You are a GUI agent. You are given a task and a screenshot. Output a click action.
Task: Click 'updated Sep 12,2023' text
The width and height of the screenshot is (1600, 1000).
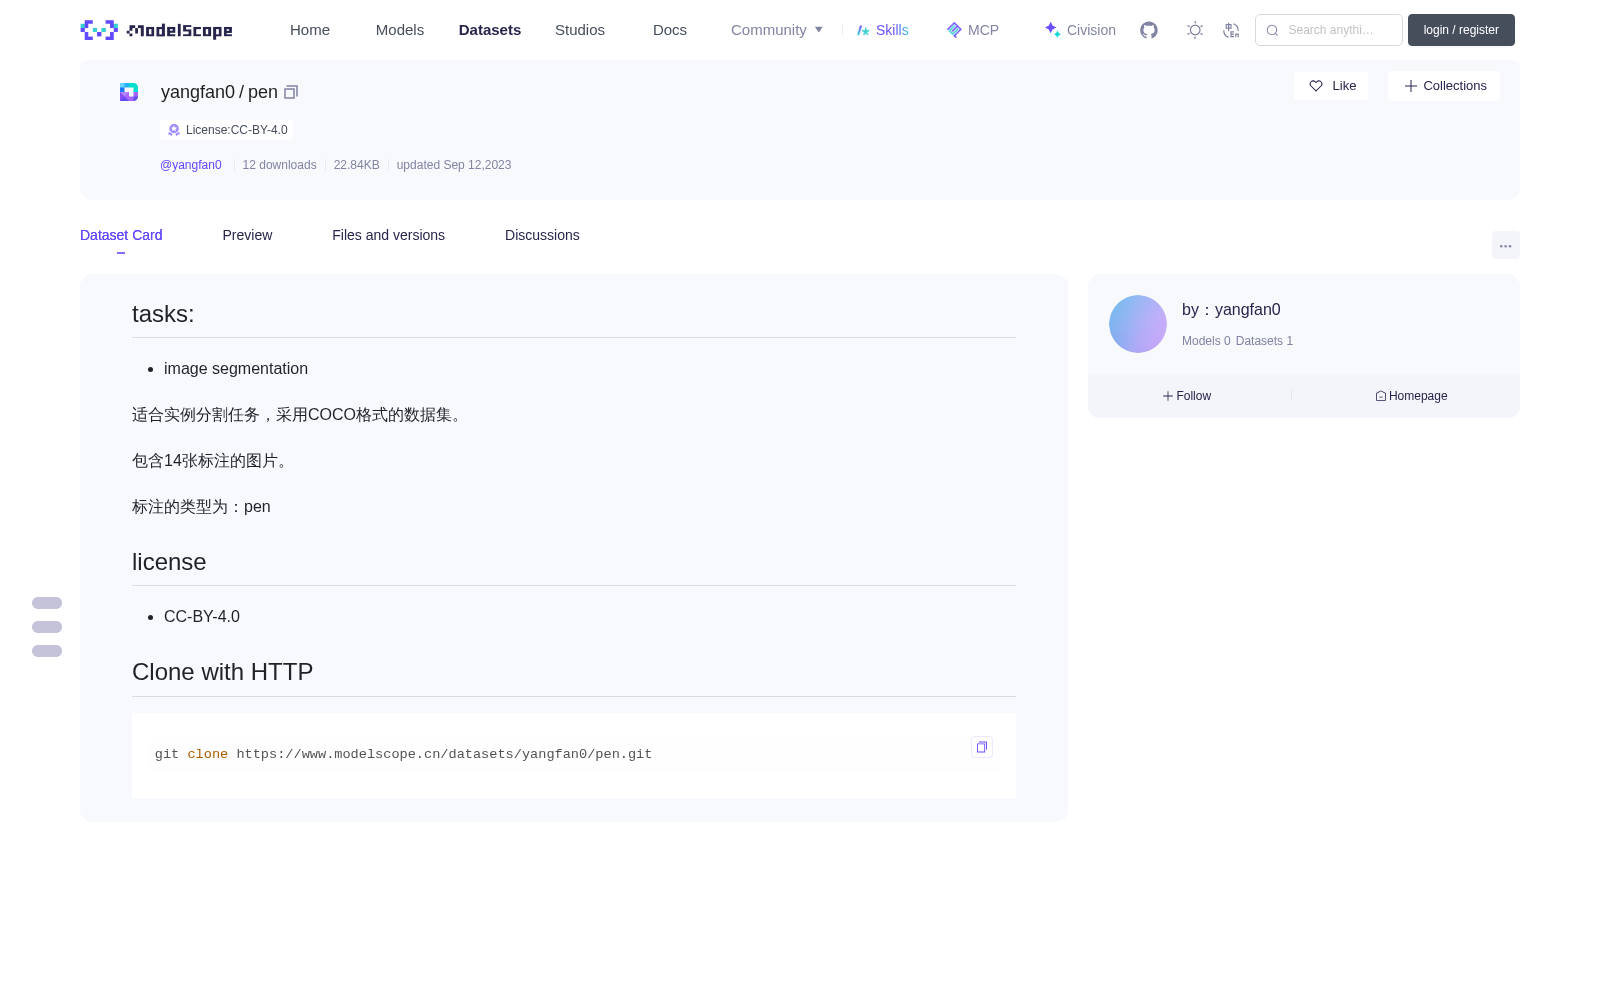pos(454,165)
